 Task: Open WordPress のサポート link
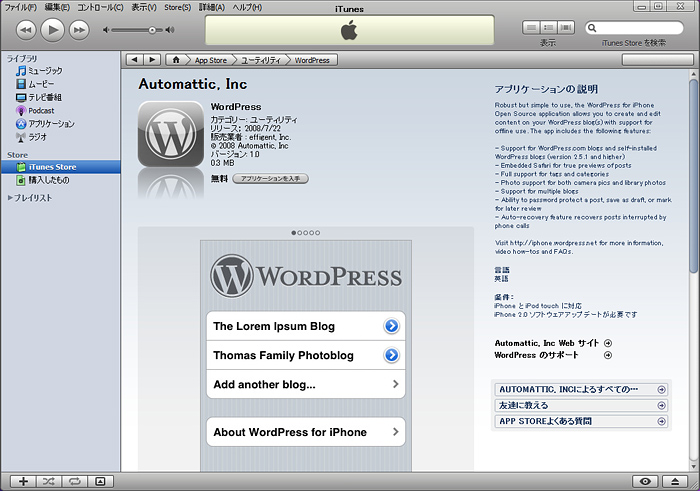pos(536,355)
